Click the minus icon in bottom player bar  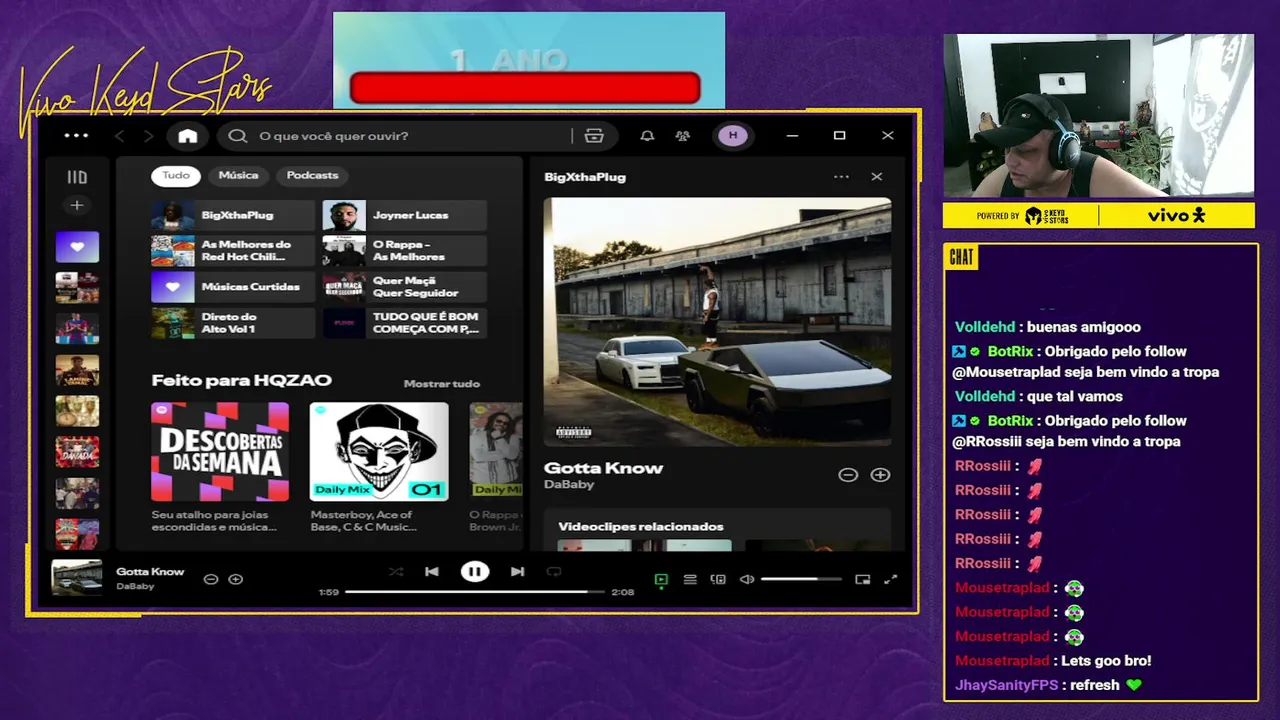211,579
